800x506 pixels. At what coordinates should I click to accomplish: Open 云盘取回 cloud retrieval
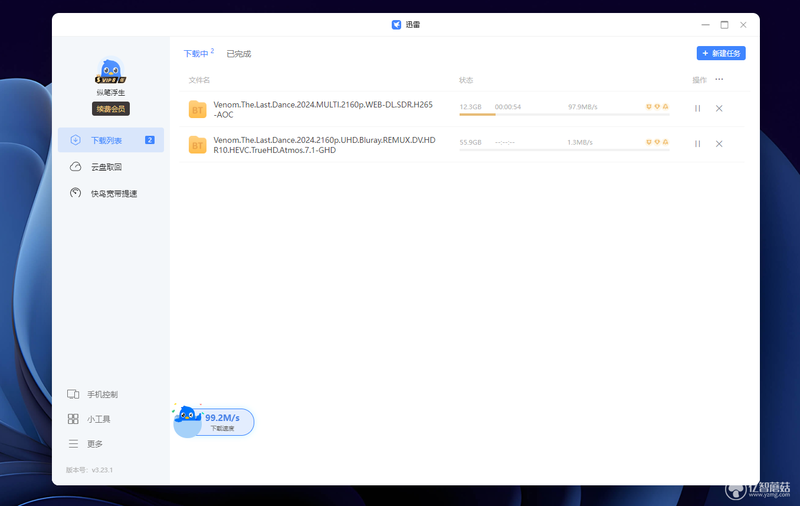click(x=106, y=167)
